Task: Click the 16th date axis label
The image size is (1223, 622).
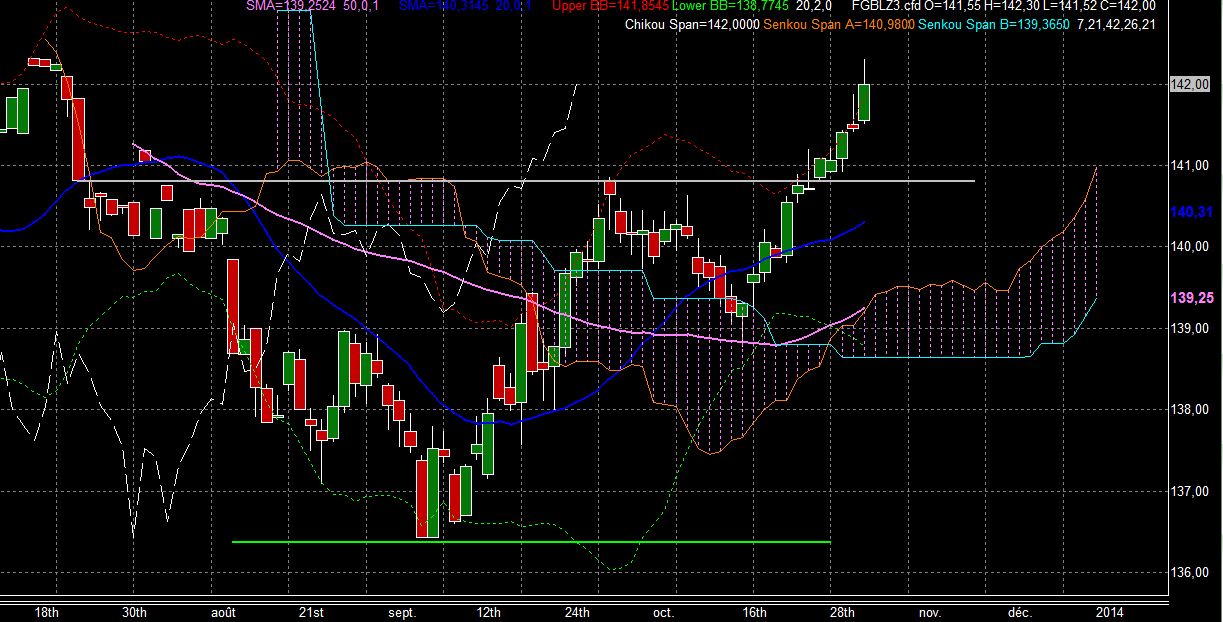Action: 755,612
